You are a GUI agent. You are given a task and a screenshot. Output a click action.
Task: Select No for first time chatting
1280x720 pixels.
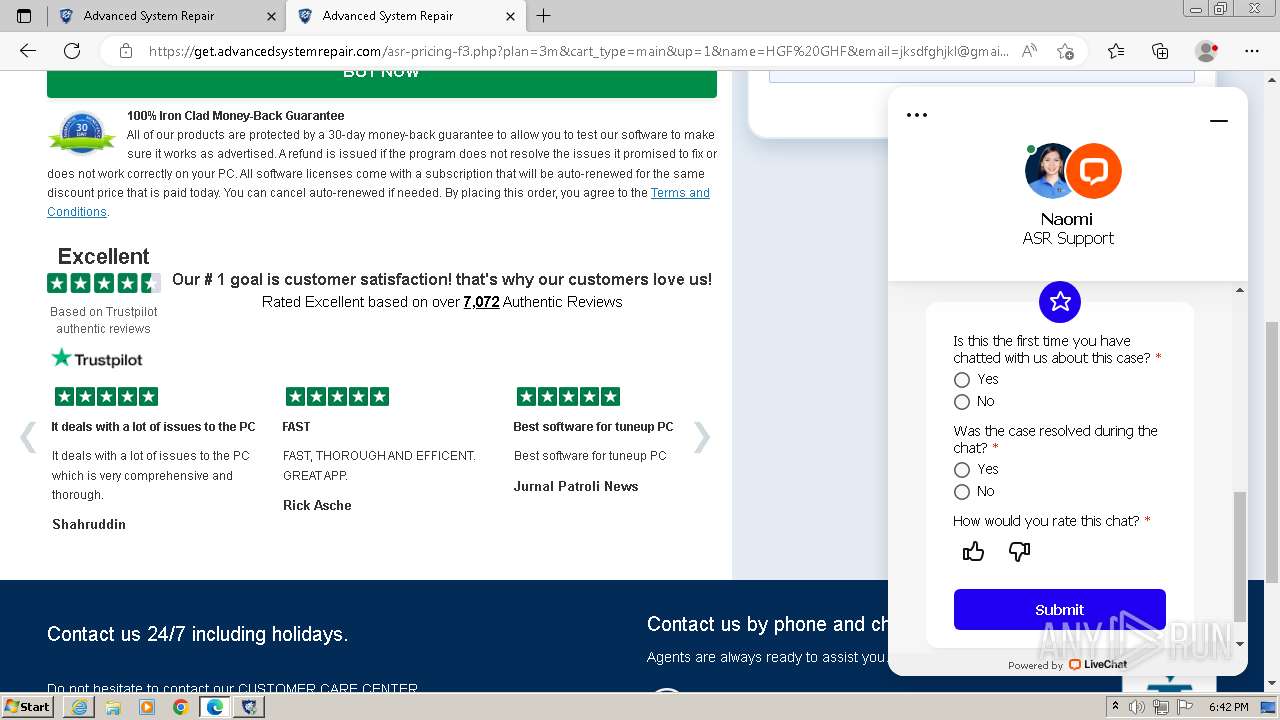tap(962, 402)
